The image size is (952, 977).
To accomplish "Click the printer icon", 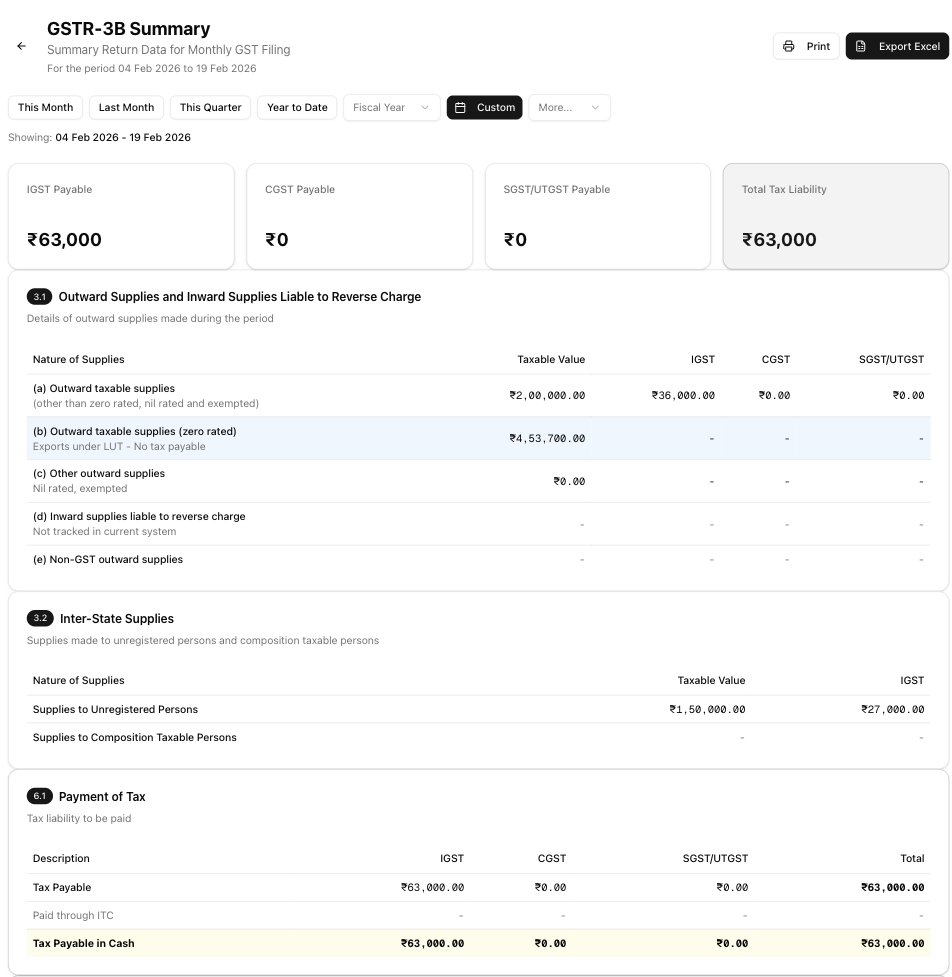I will (x=789, y=47).
